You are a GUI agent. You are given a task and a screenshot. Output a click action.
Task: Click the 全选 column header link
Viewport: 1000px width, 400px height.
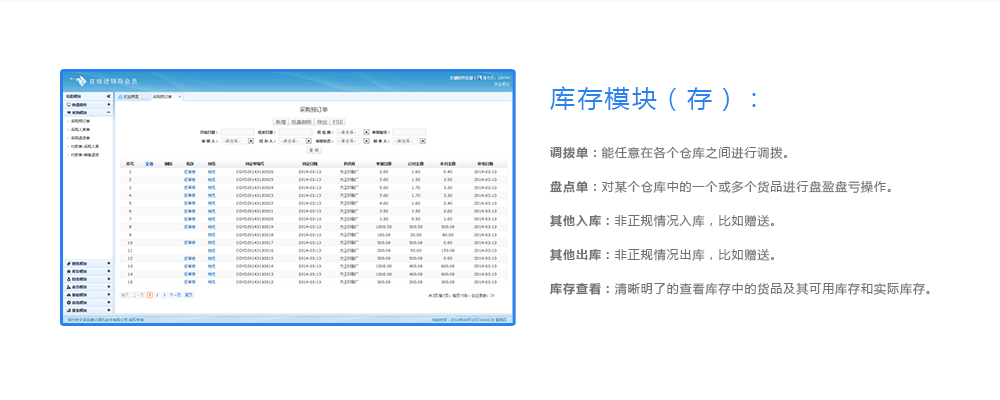click(149, 164)
